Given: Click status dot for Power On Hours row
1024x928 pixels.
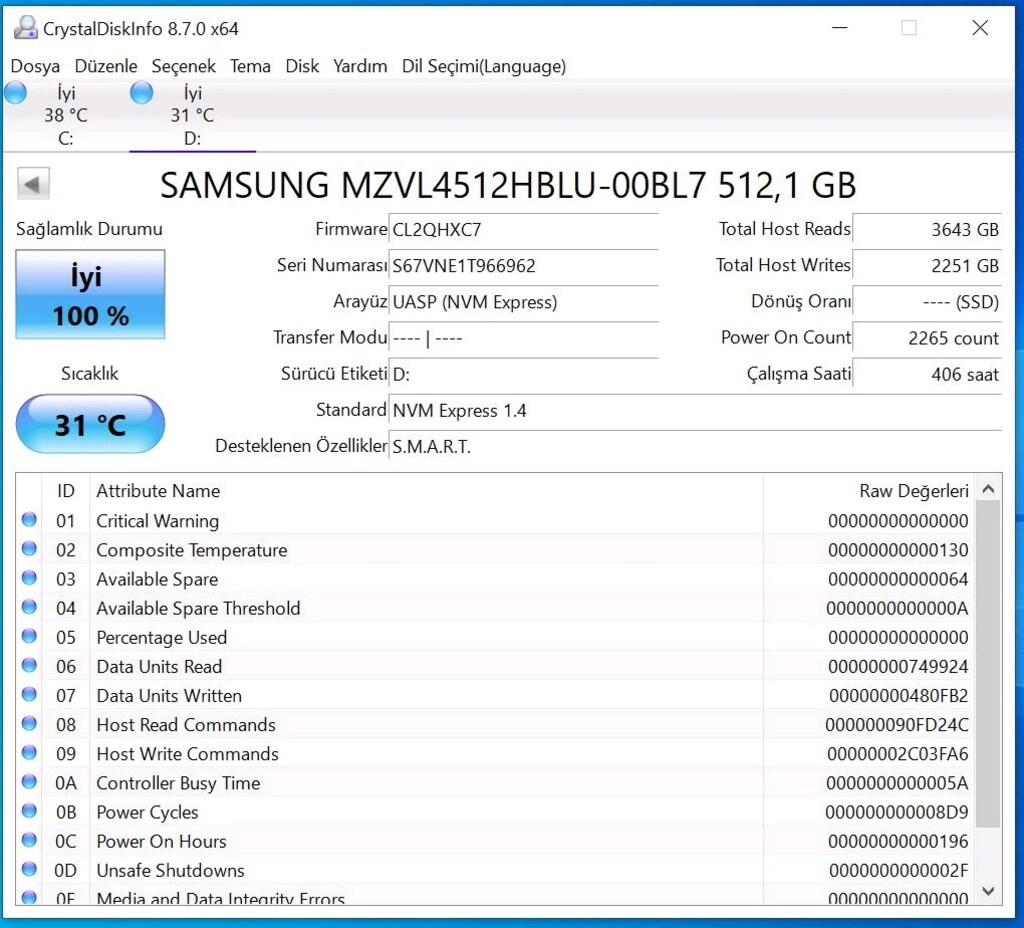Looking at the screenshot, I should point(29,840).
